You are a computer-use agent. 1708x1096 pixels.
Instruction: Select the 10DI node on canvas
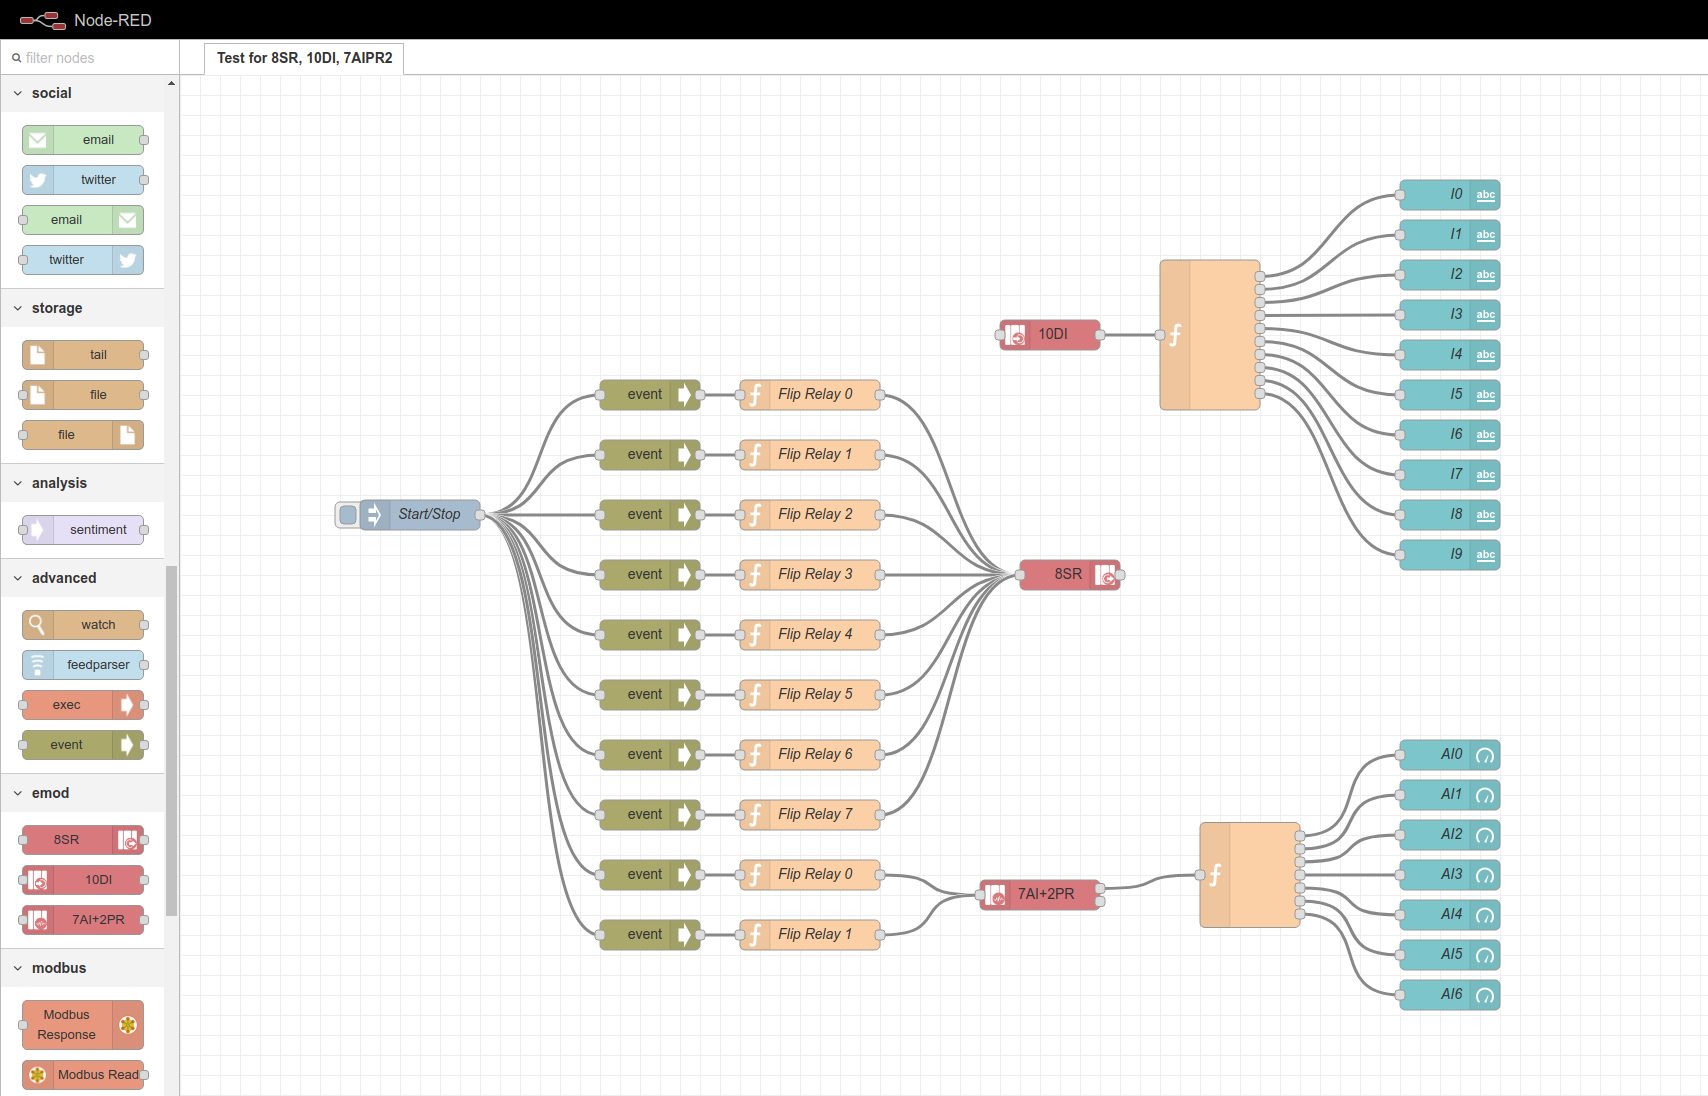(1050, 335)
